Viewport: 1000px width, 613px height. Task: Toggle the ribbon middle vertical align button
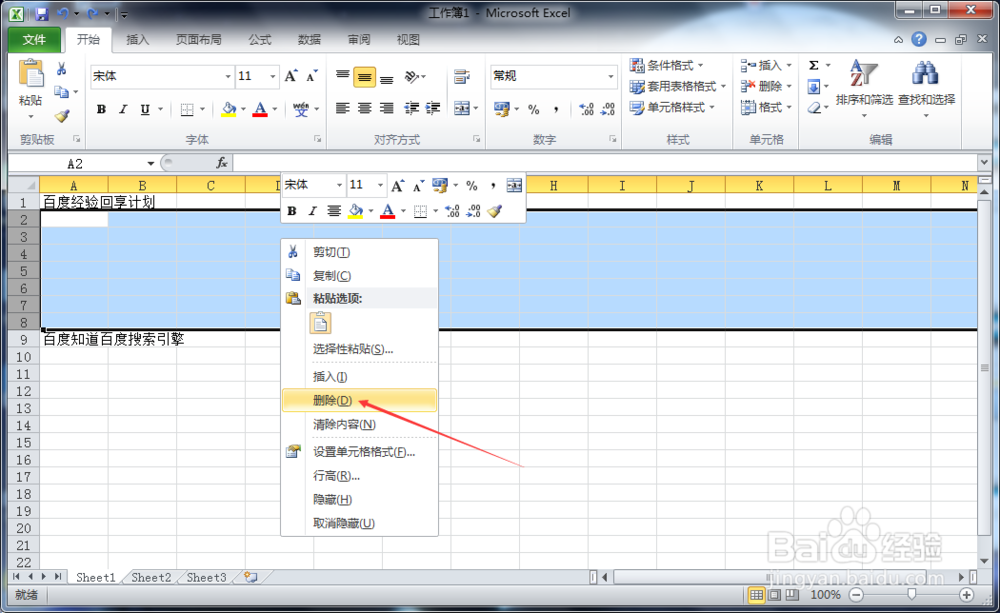[x=364, y=77]
